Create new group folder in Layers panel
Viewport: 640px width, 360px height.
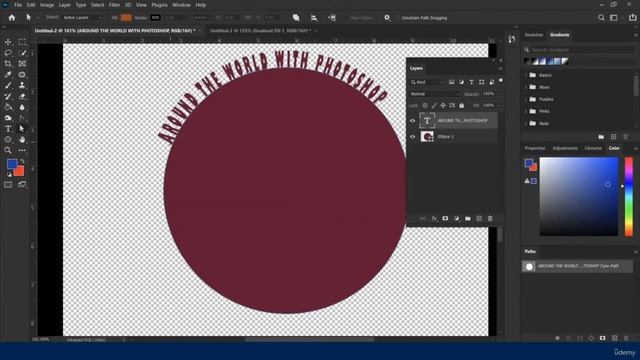click(468, 219)
